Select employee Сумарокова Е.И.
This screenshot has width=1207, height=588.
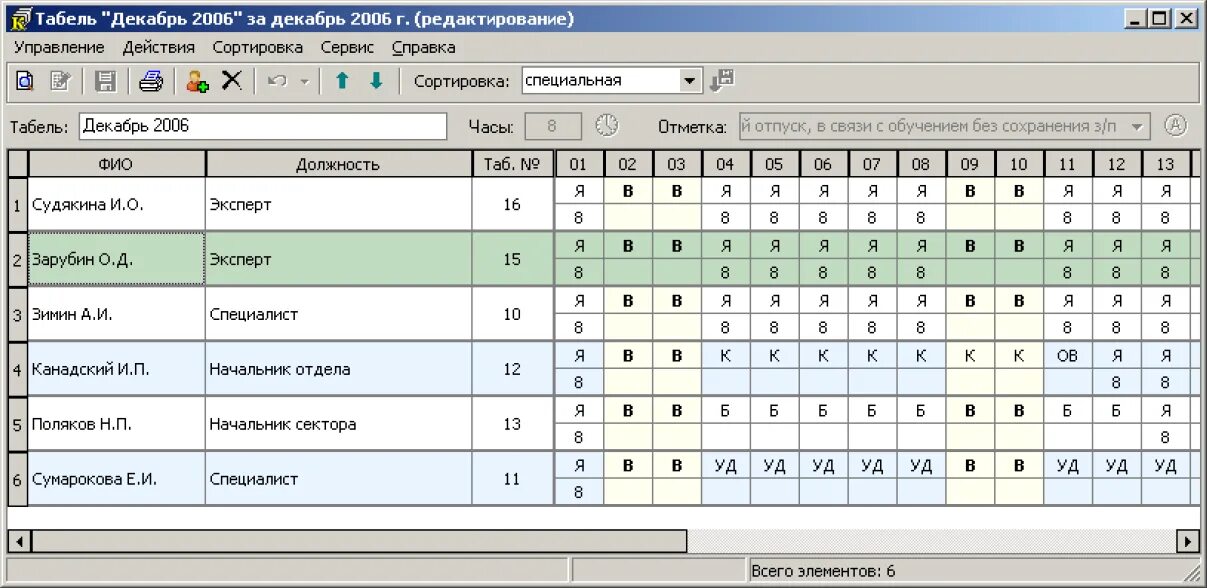(117, 479)
